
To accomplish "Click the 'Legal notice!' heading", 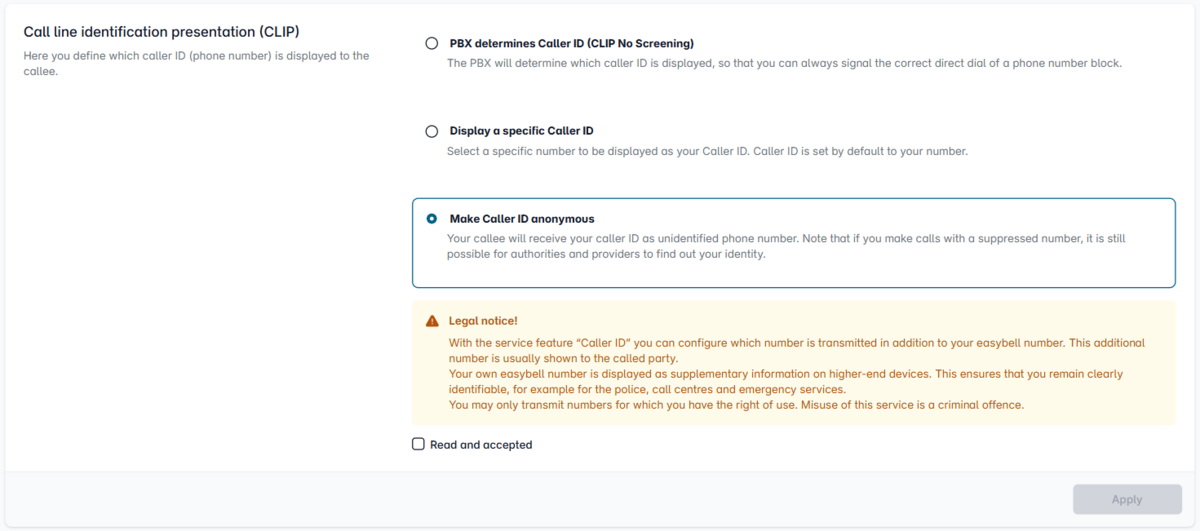I will tap(483, 321).
